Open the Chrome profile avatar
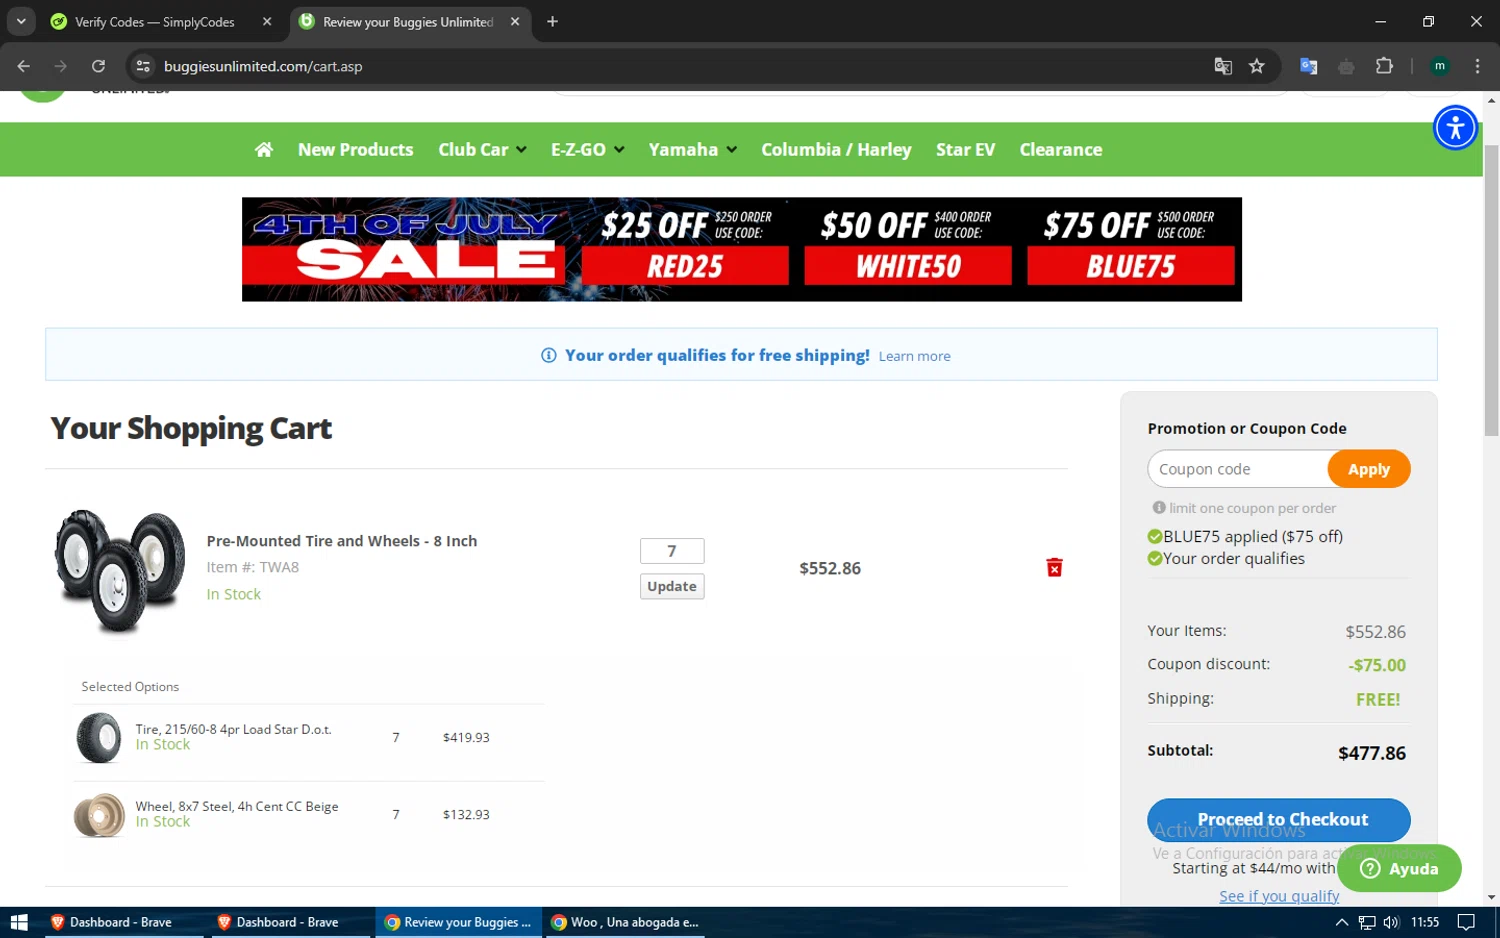Viewport: 1500px width, 938px height. (1440, 66)
